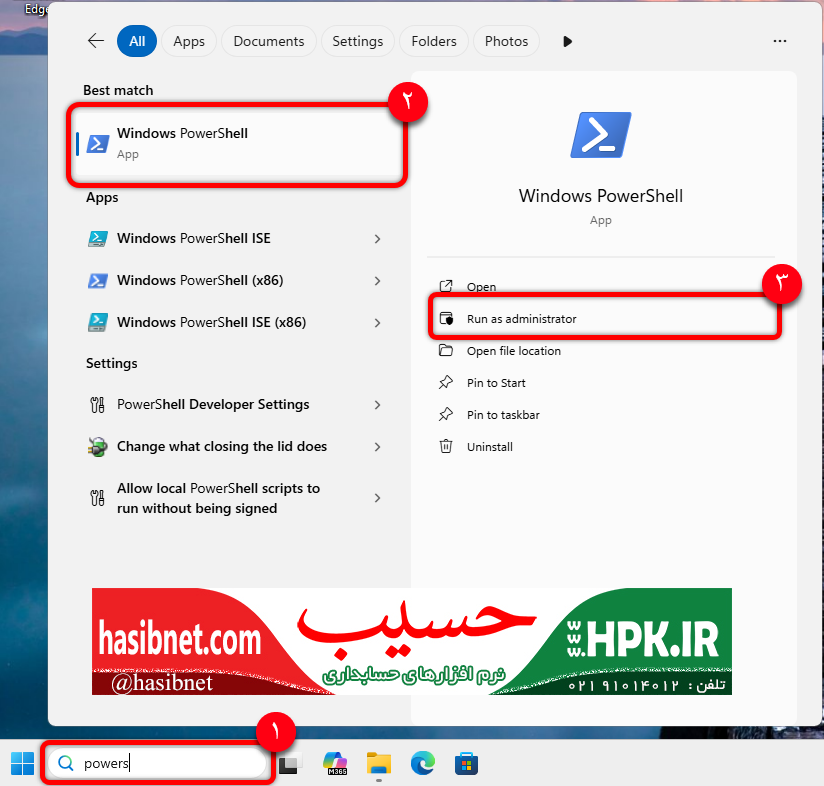
Task: Launch M365 Copilot from taskbar
Action: point(335,763)
